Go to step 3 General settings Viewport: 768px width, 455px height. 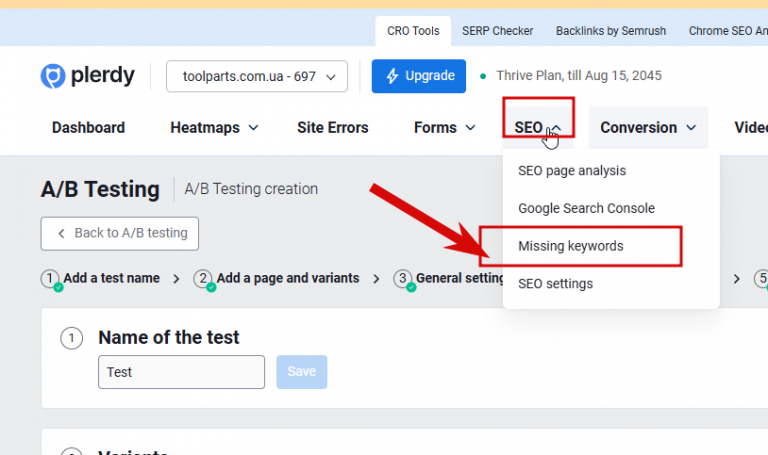(x=449, y=279)
